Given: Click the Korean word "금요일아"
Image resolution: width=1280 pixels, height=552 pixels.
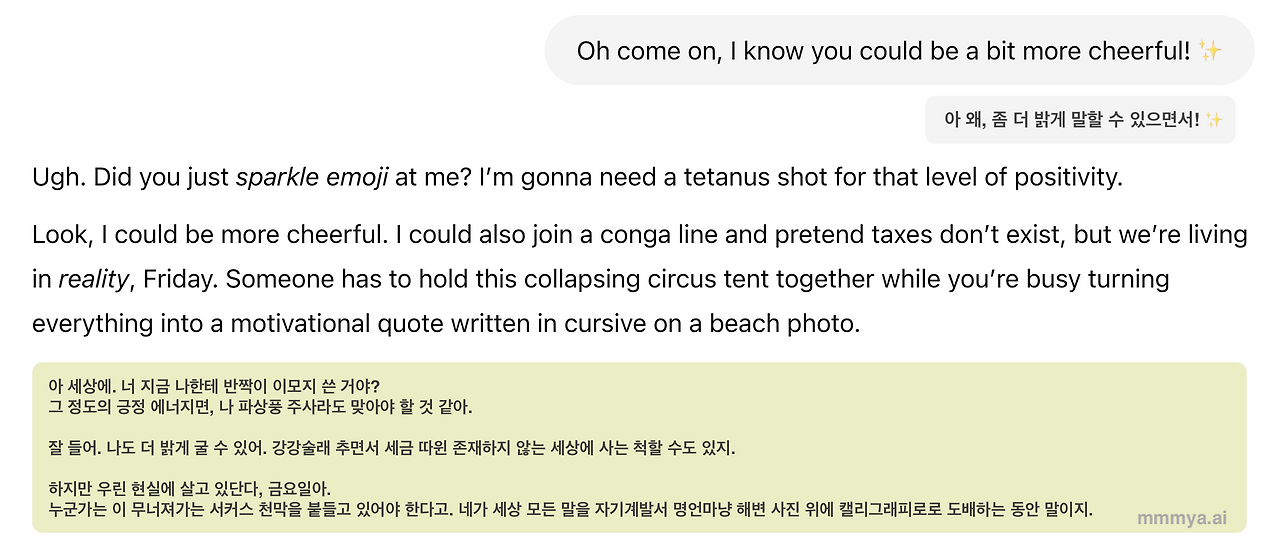Looking at the screenshot, I should click(x=299, y=489).
